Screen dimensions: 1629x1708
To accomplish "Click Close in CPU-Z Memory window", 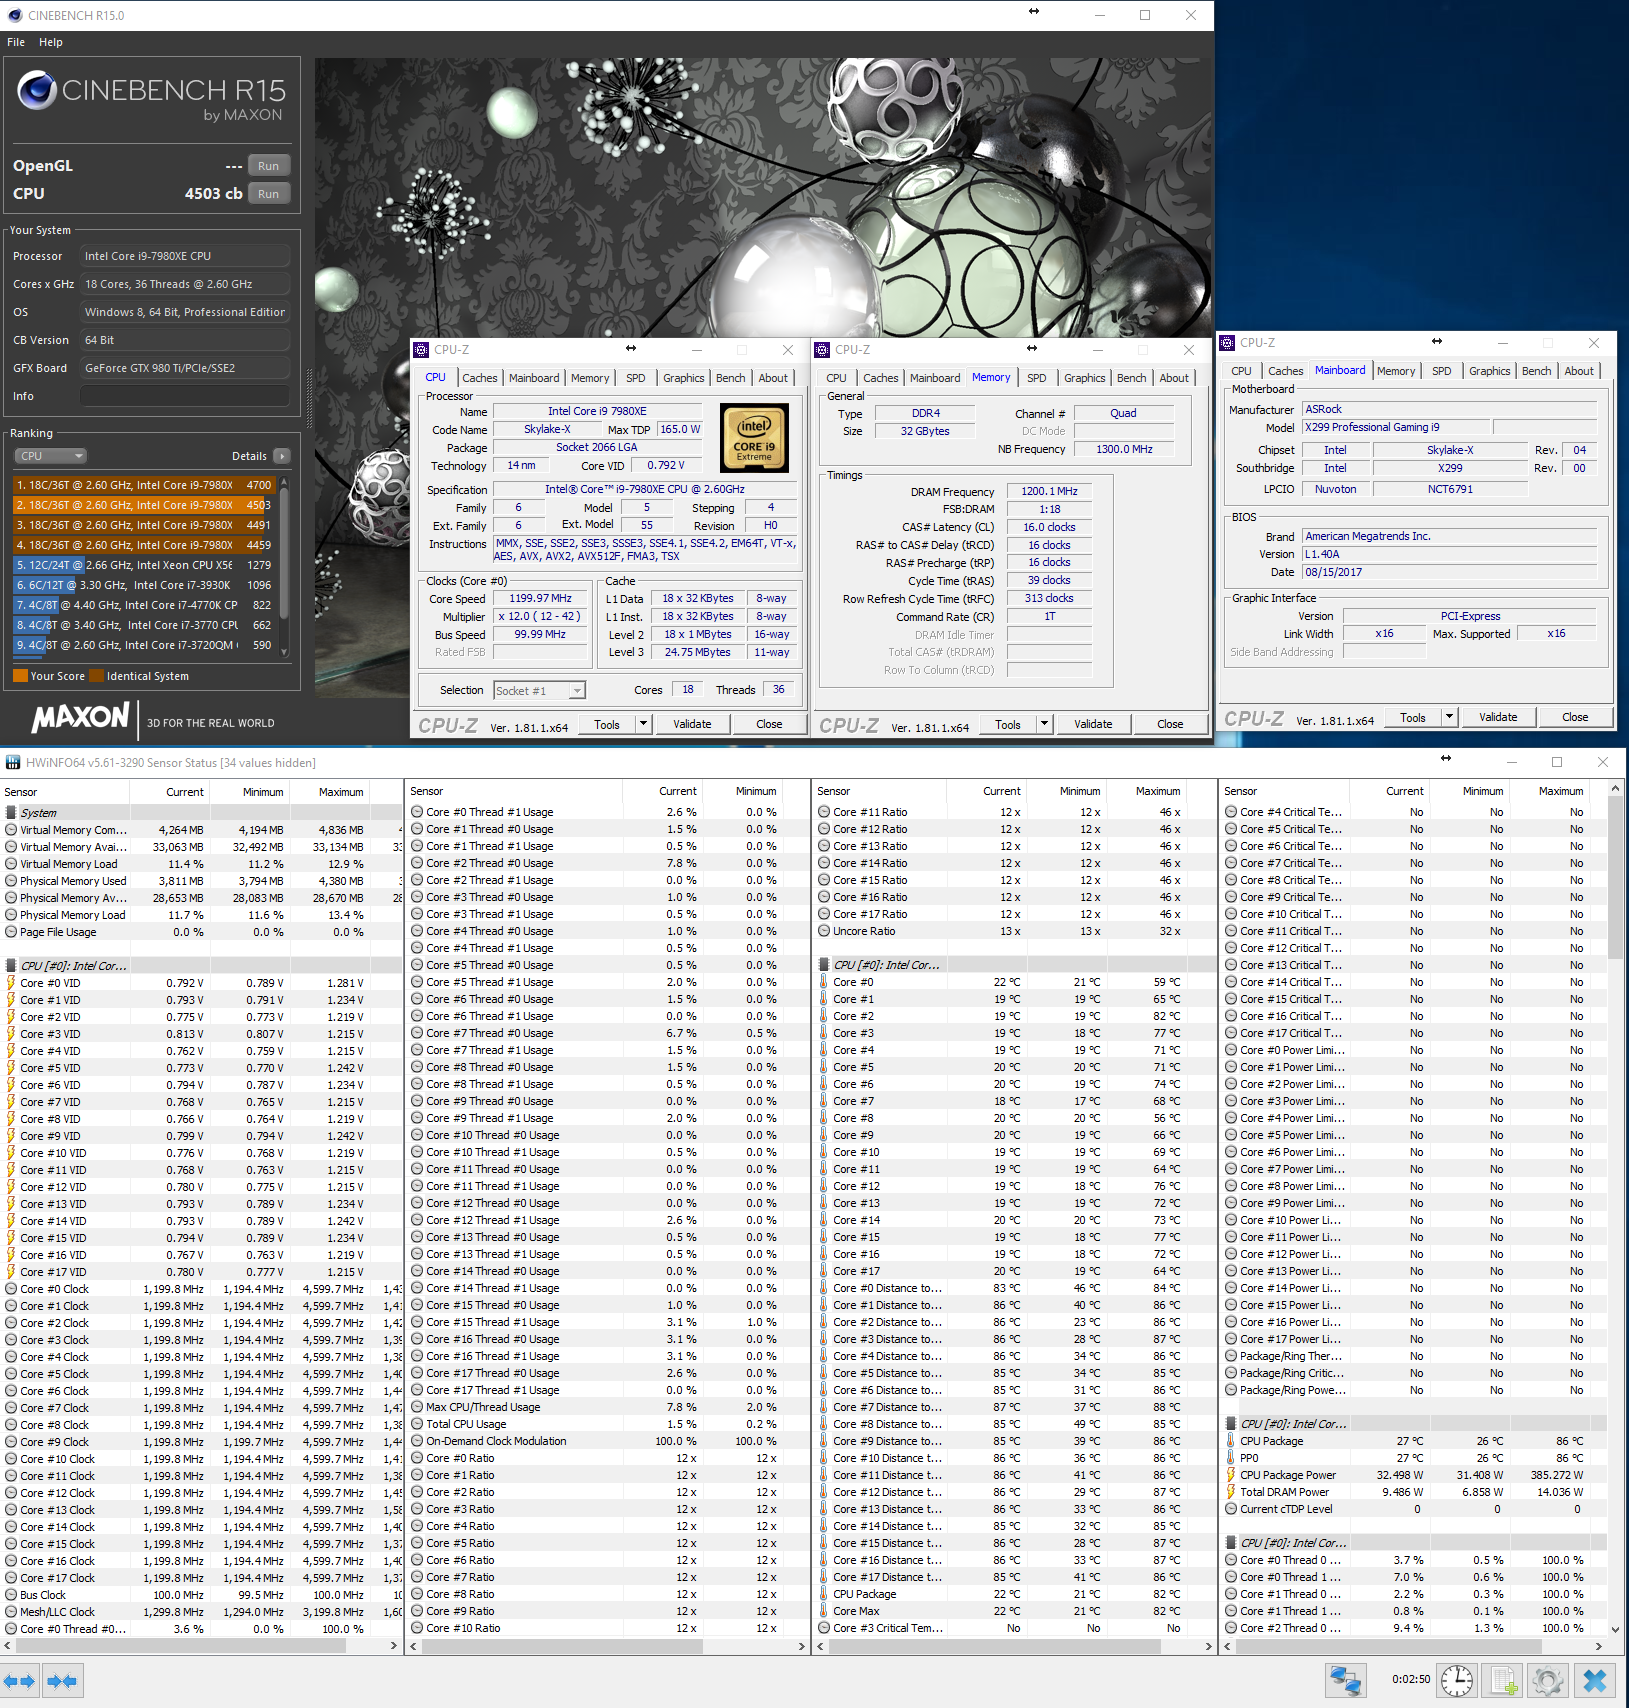I will pyautogui.click(x=1170, y=724).
